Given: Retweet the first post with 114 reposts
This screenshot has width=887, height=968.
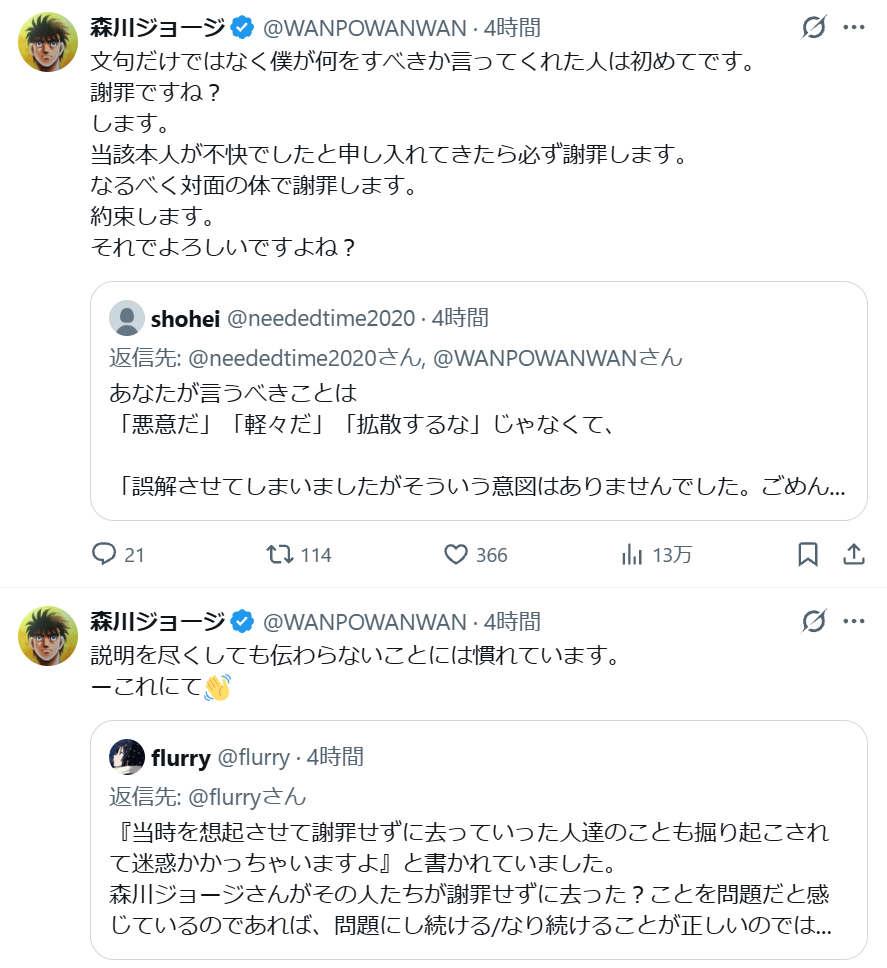Looking at the screenshot, I should click(281, 554).
